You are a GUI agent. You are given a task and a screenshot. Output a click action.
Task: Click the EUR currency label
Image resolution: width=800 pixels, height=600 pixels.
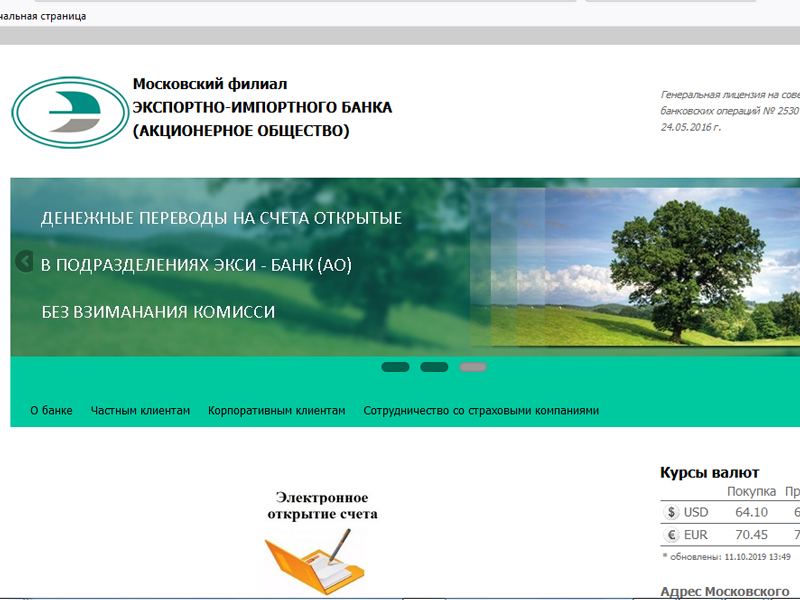point(696,535)
